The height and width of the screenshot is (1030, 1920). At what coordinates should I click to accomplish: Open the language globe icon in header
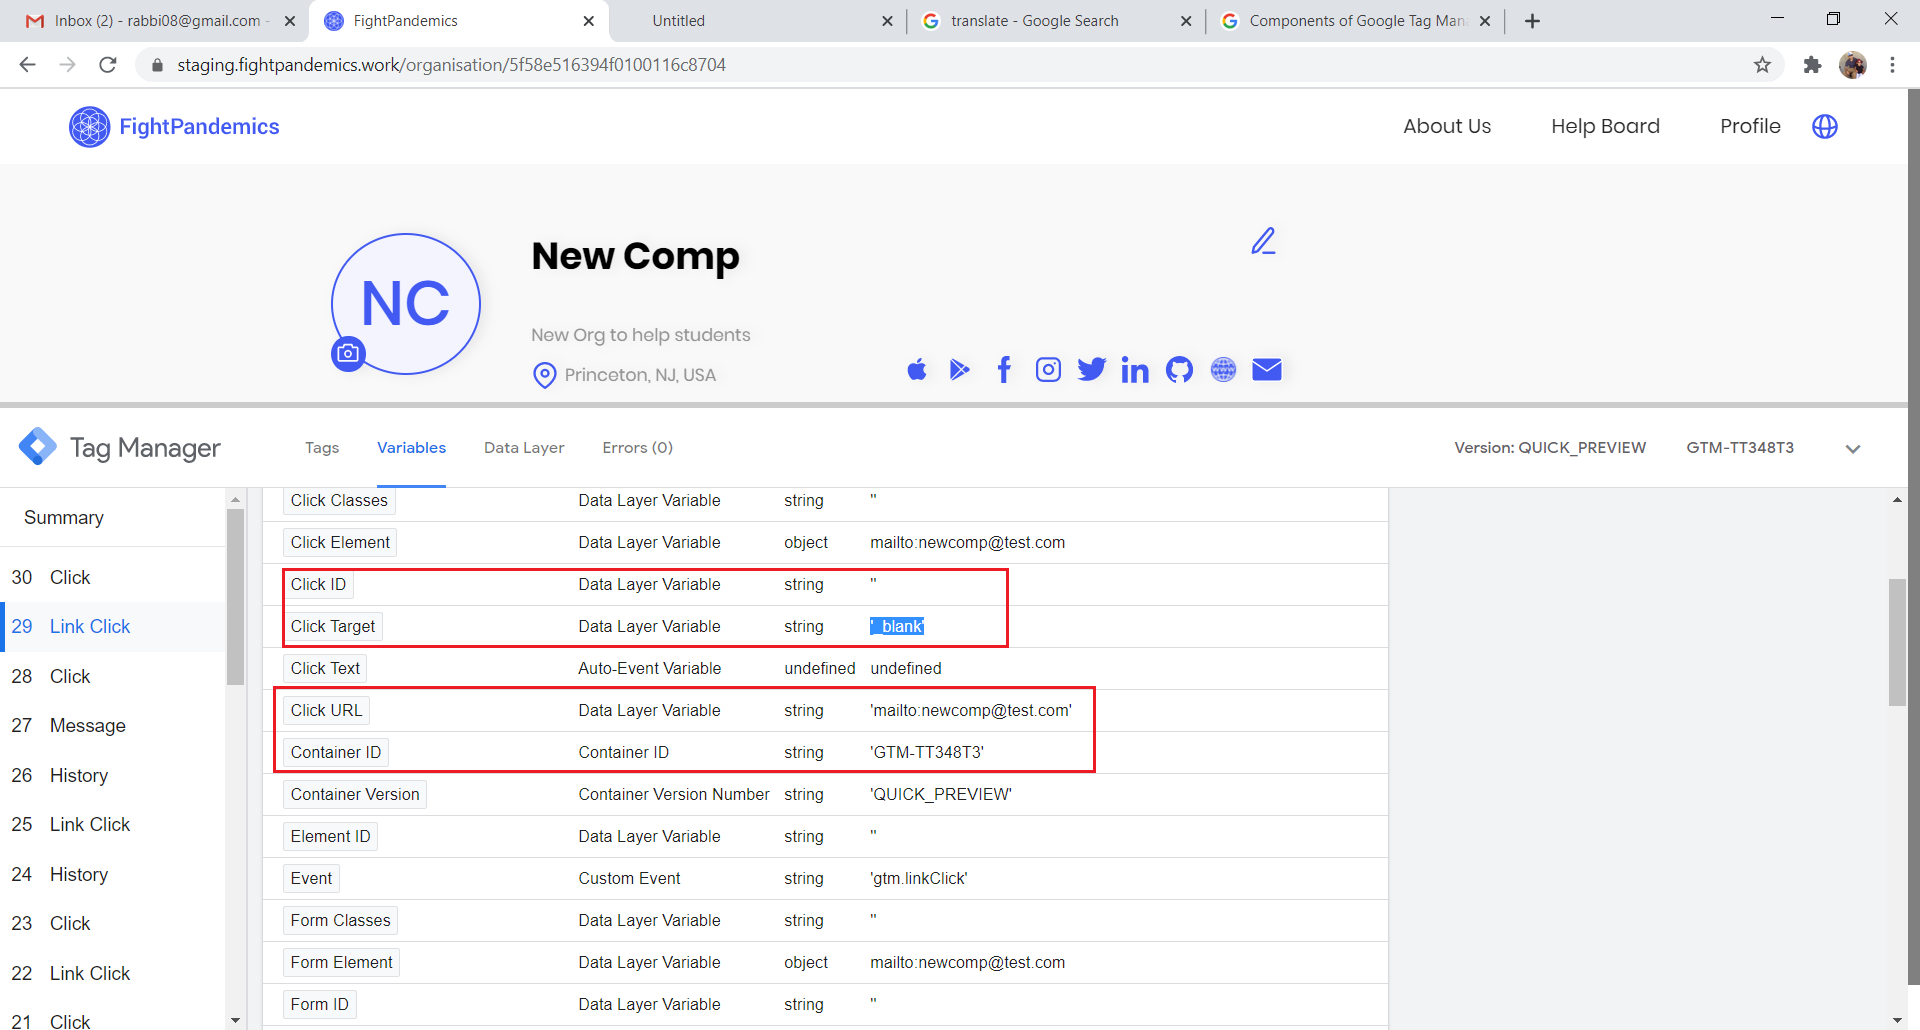coord(1825,126)
